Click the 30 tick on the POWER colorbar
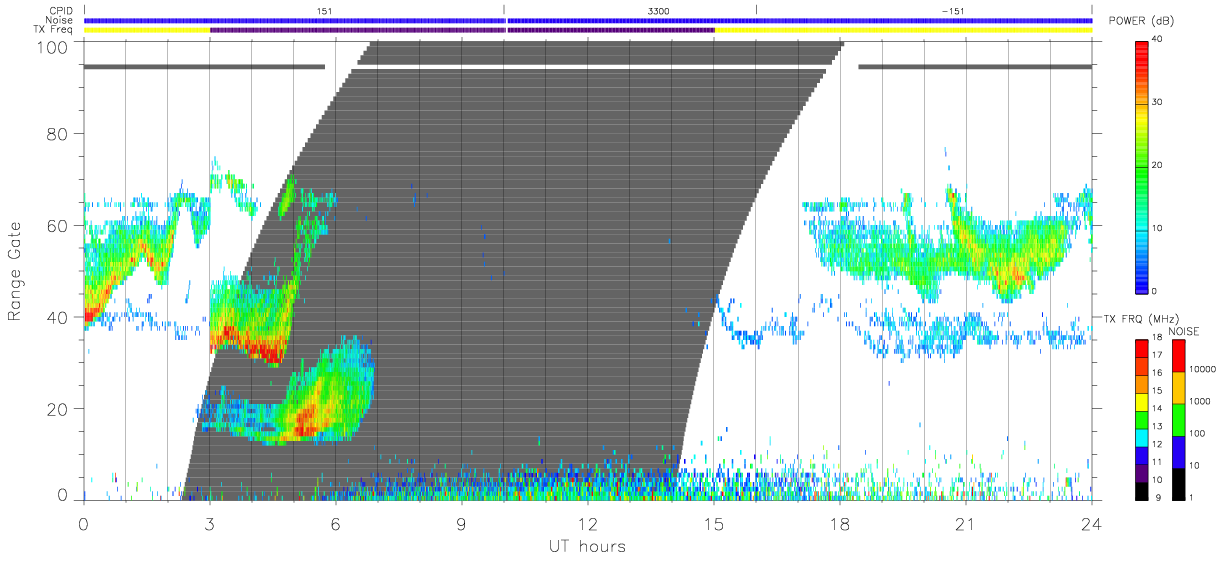Image resolution: width=1228 pixels, height=567 pixels. point(1159,102)
